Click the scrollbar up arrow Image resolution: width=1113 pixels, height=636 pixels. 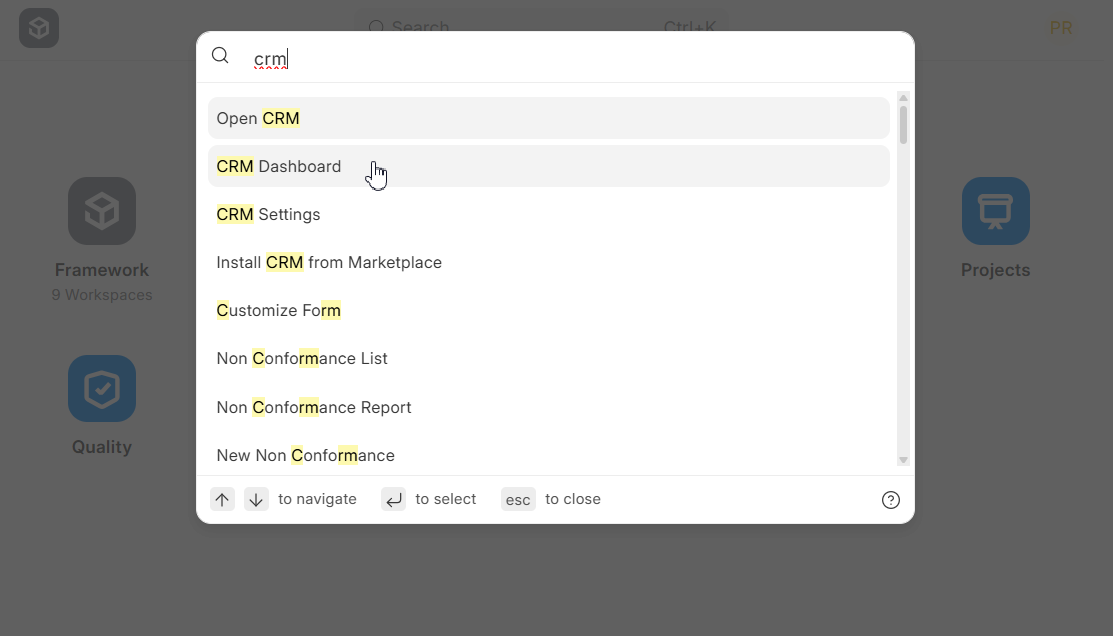click(x=903, y=97)
